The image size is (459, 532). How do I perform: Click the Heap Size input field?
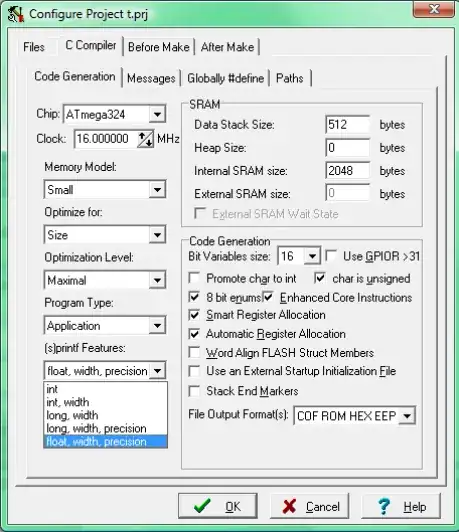(347, 148)
